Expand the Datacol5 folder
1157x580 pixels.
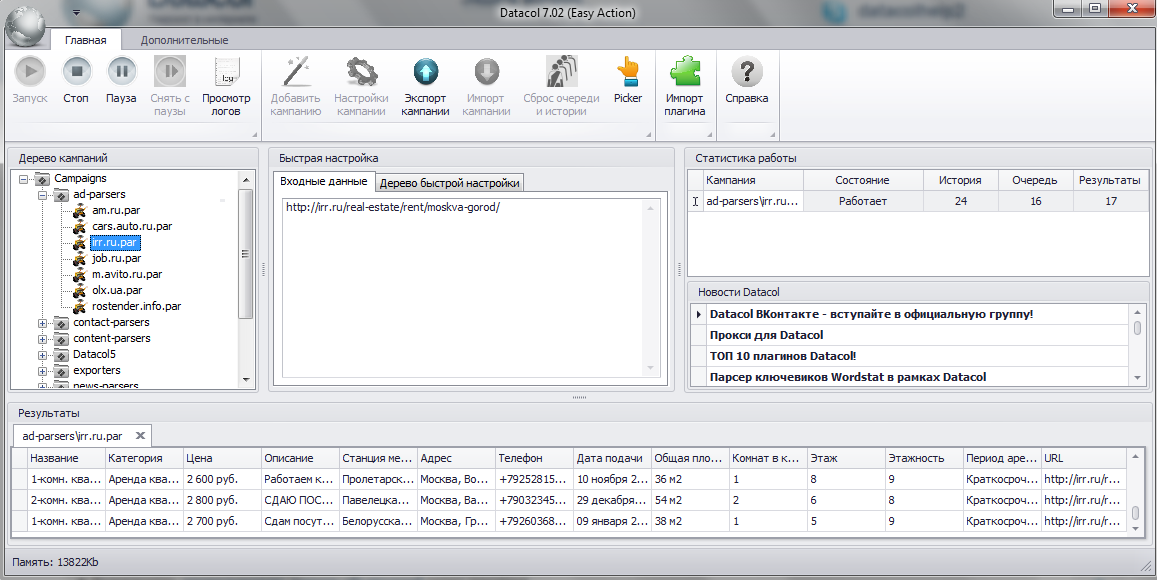pos(43,355)
